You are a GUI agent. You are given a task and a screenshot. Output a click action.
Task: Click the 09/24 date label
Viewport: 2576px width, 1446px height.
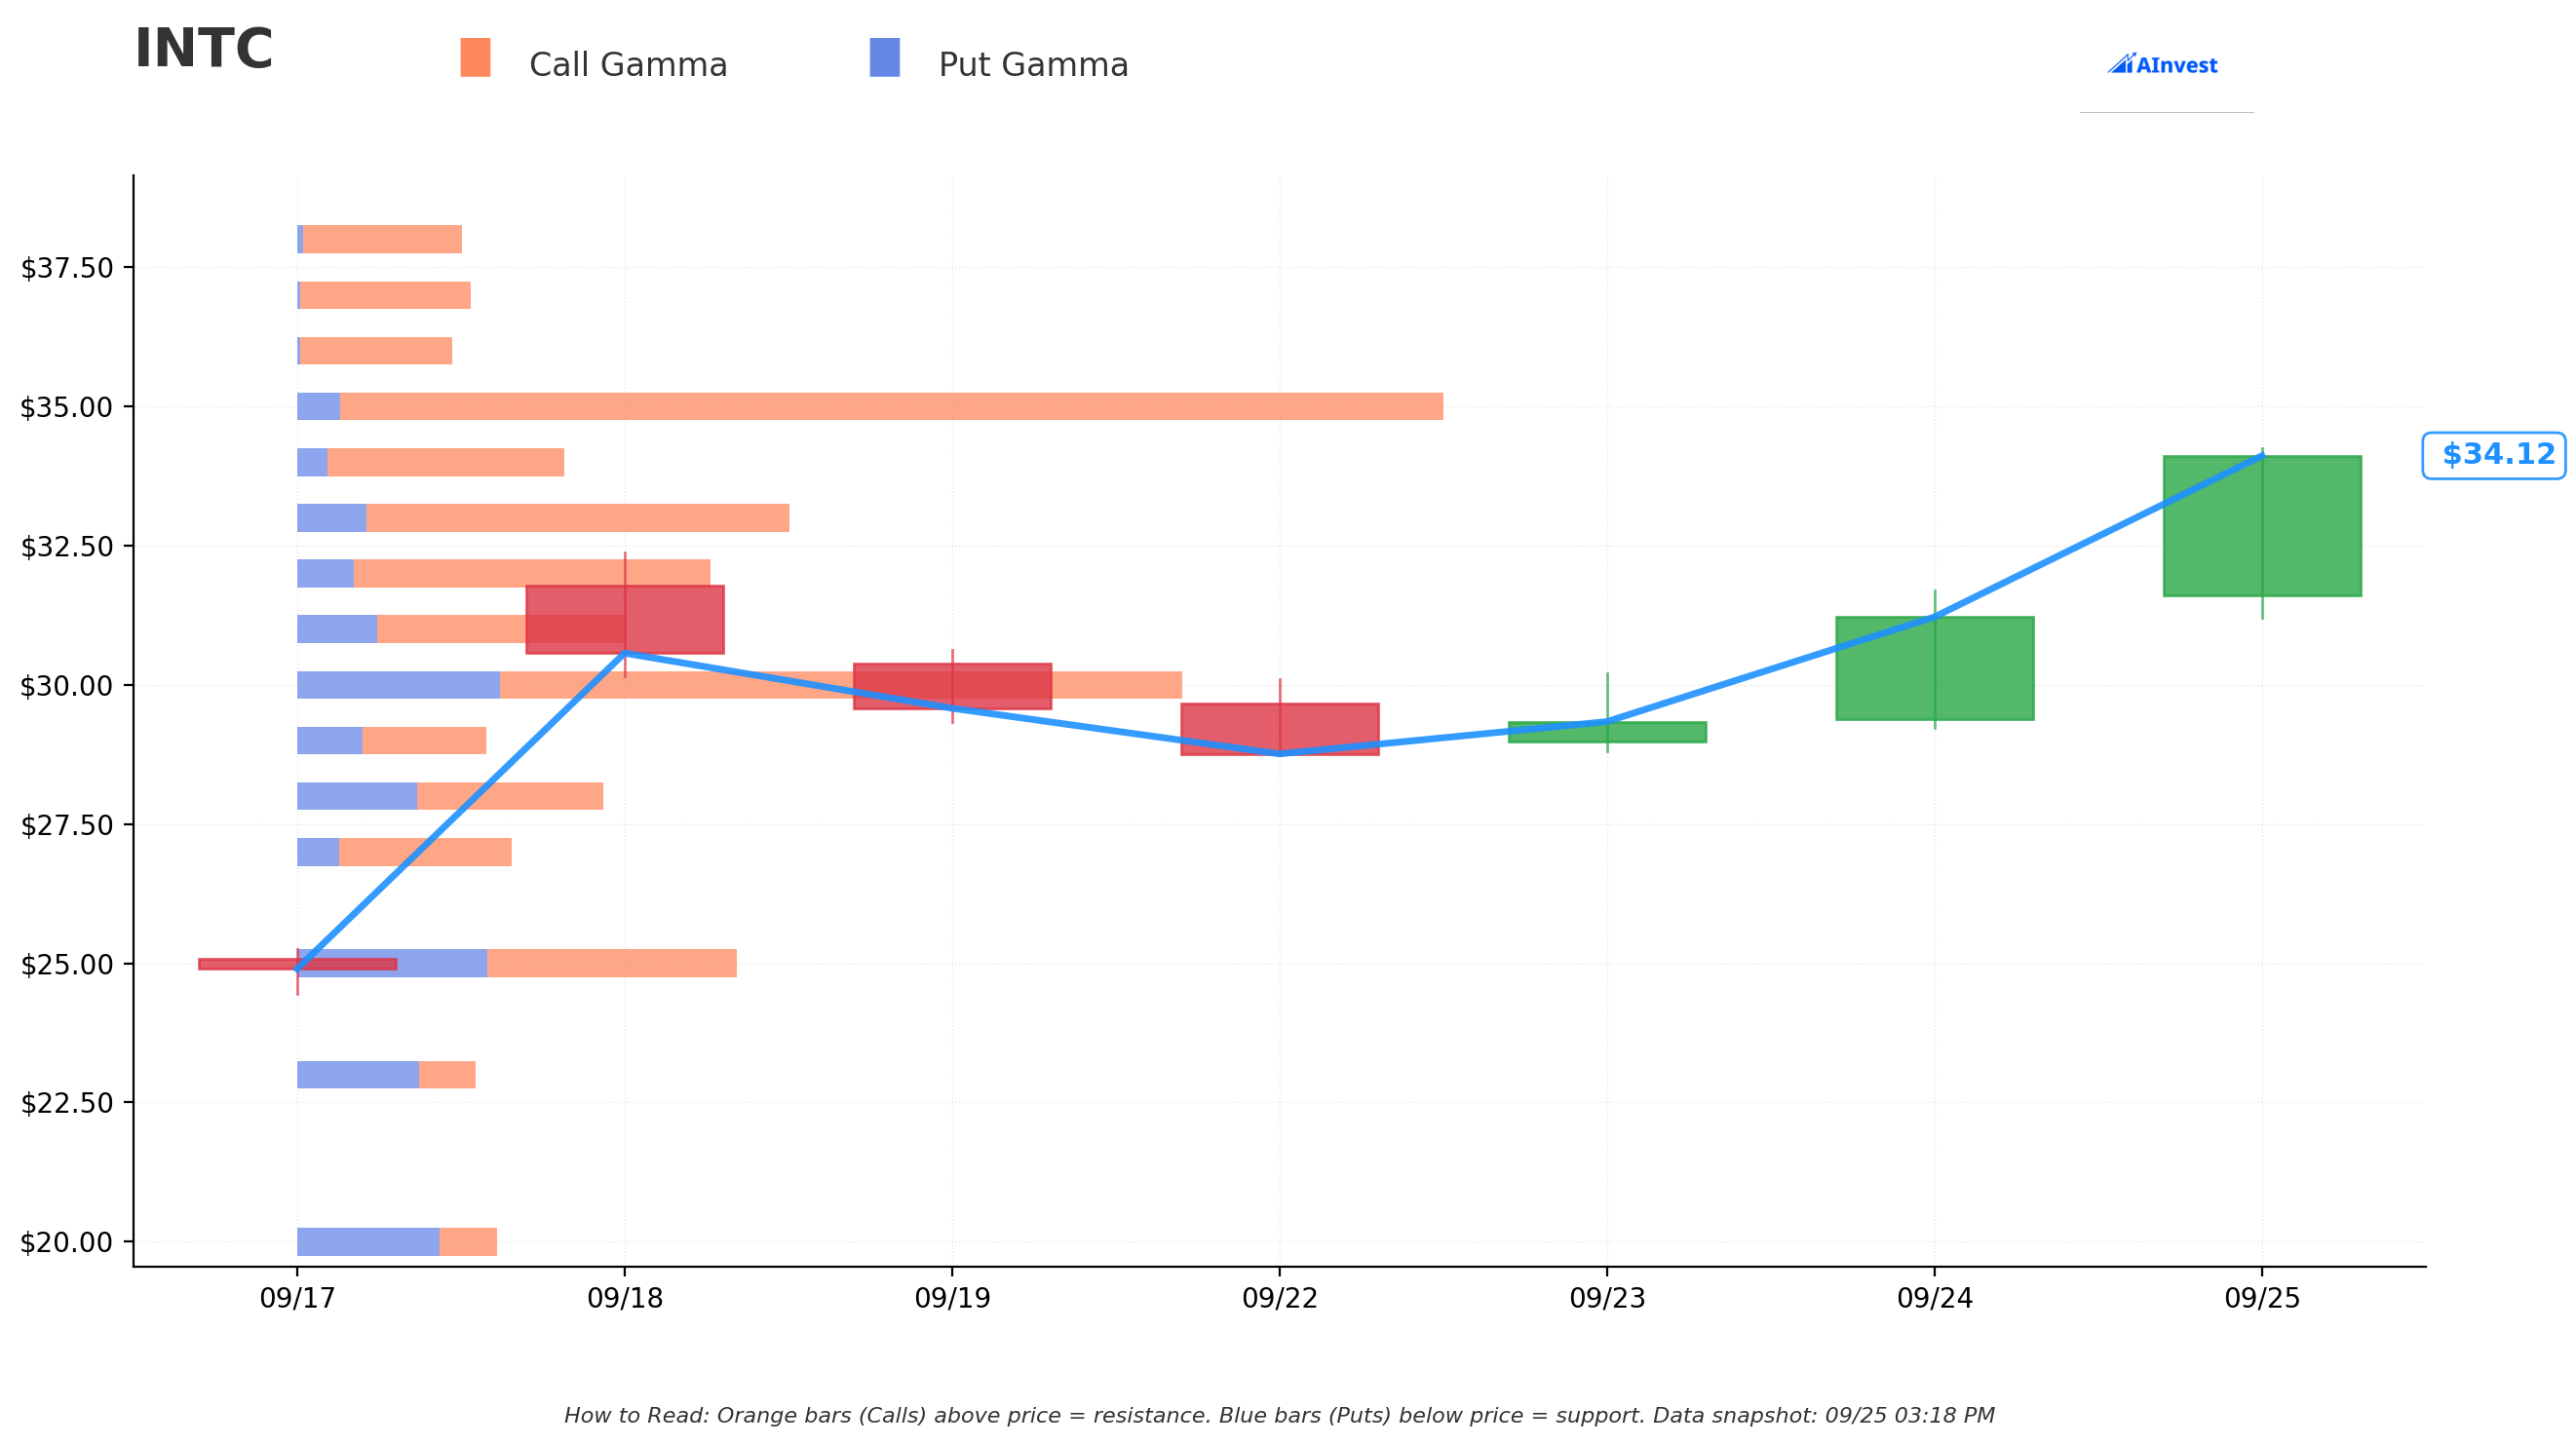click(x=1935, y=1298)
